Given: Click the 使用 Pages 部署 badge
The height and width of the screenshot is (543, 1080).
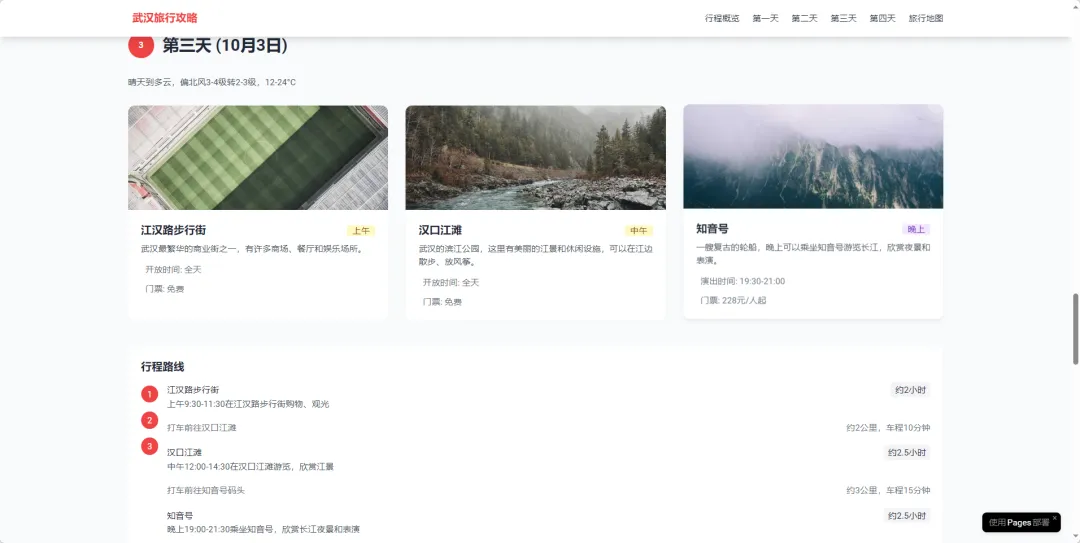Looking at the screenshot, I should pos(1019,522).
